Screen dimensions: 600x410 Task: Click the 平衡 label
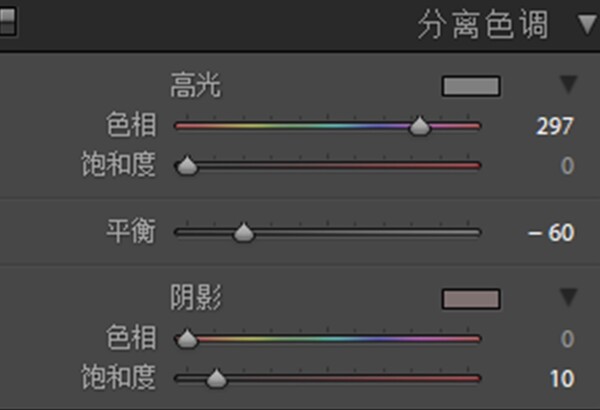[131, 231]
